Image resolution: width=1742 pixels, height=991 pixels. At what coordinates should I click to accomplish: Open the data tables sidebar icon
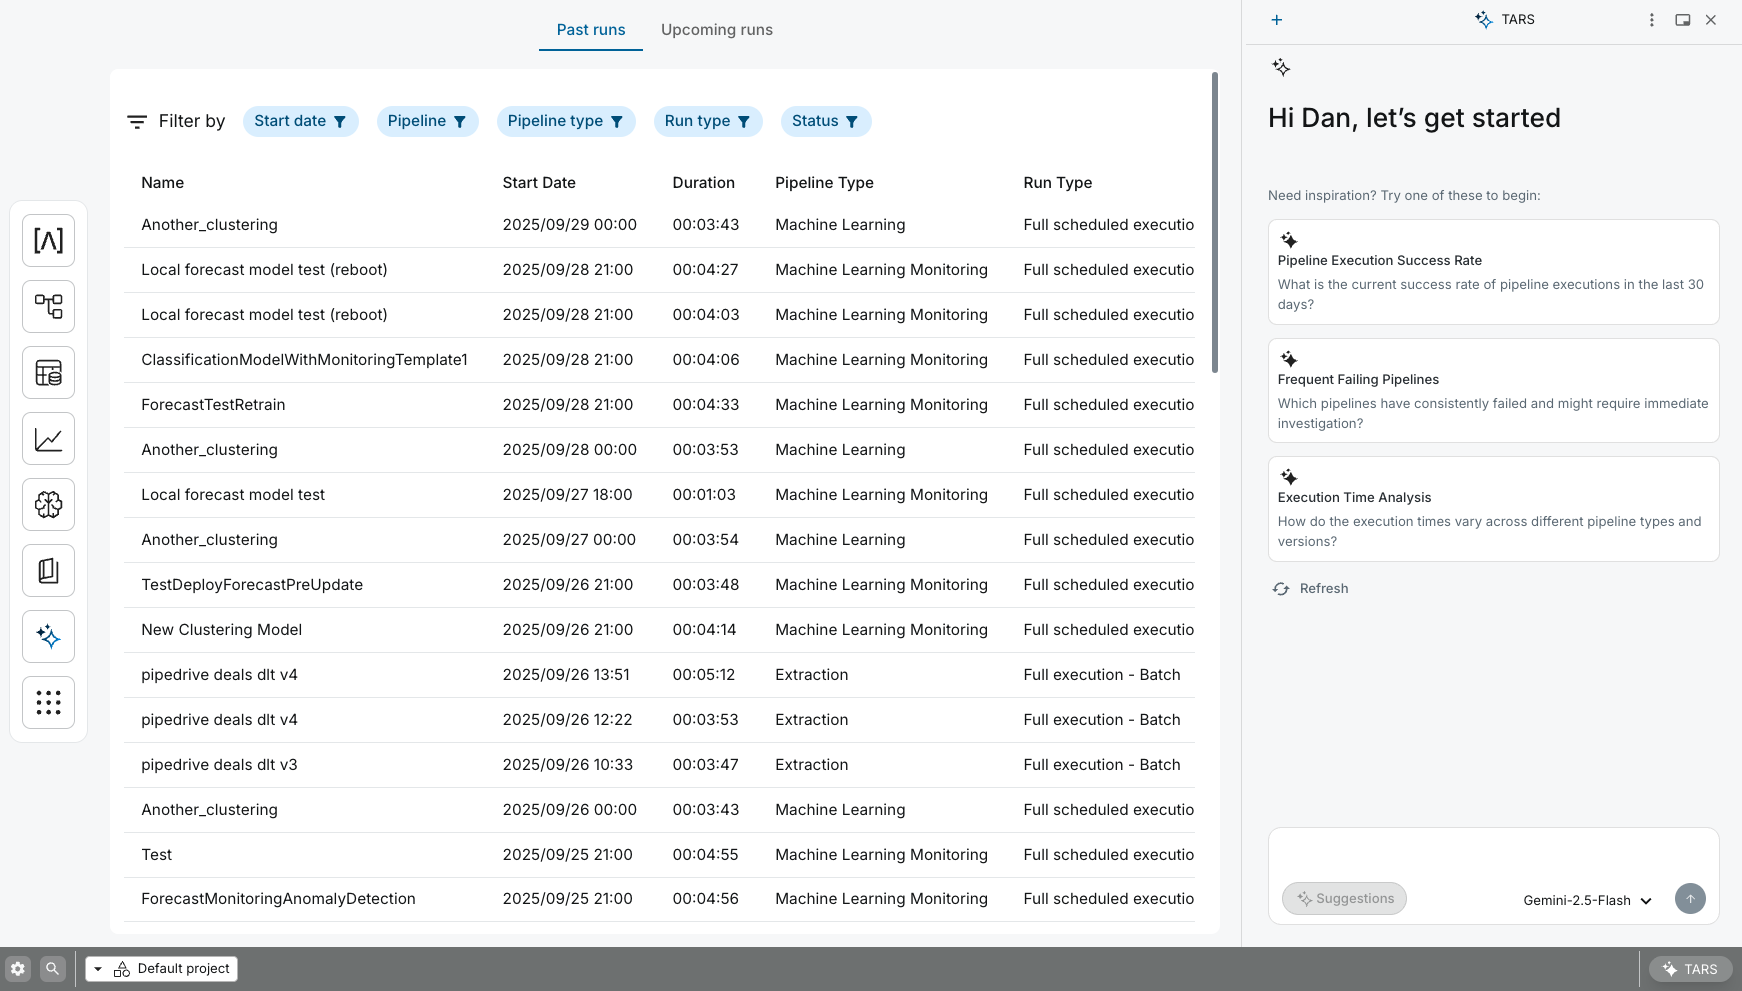coord(48,372)
